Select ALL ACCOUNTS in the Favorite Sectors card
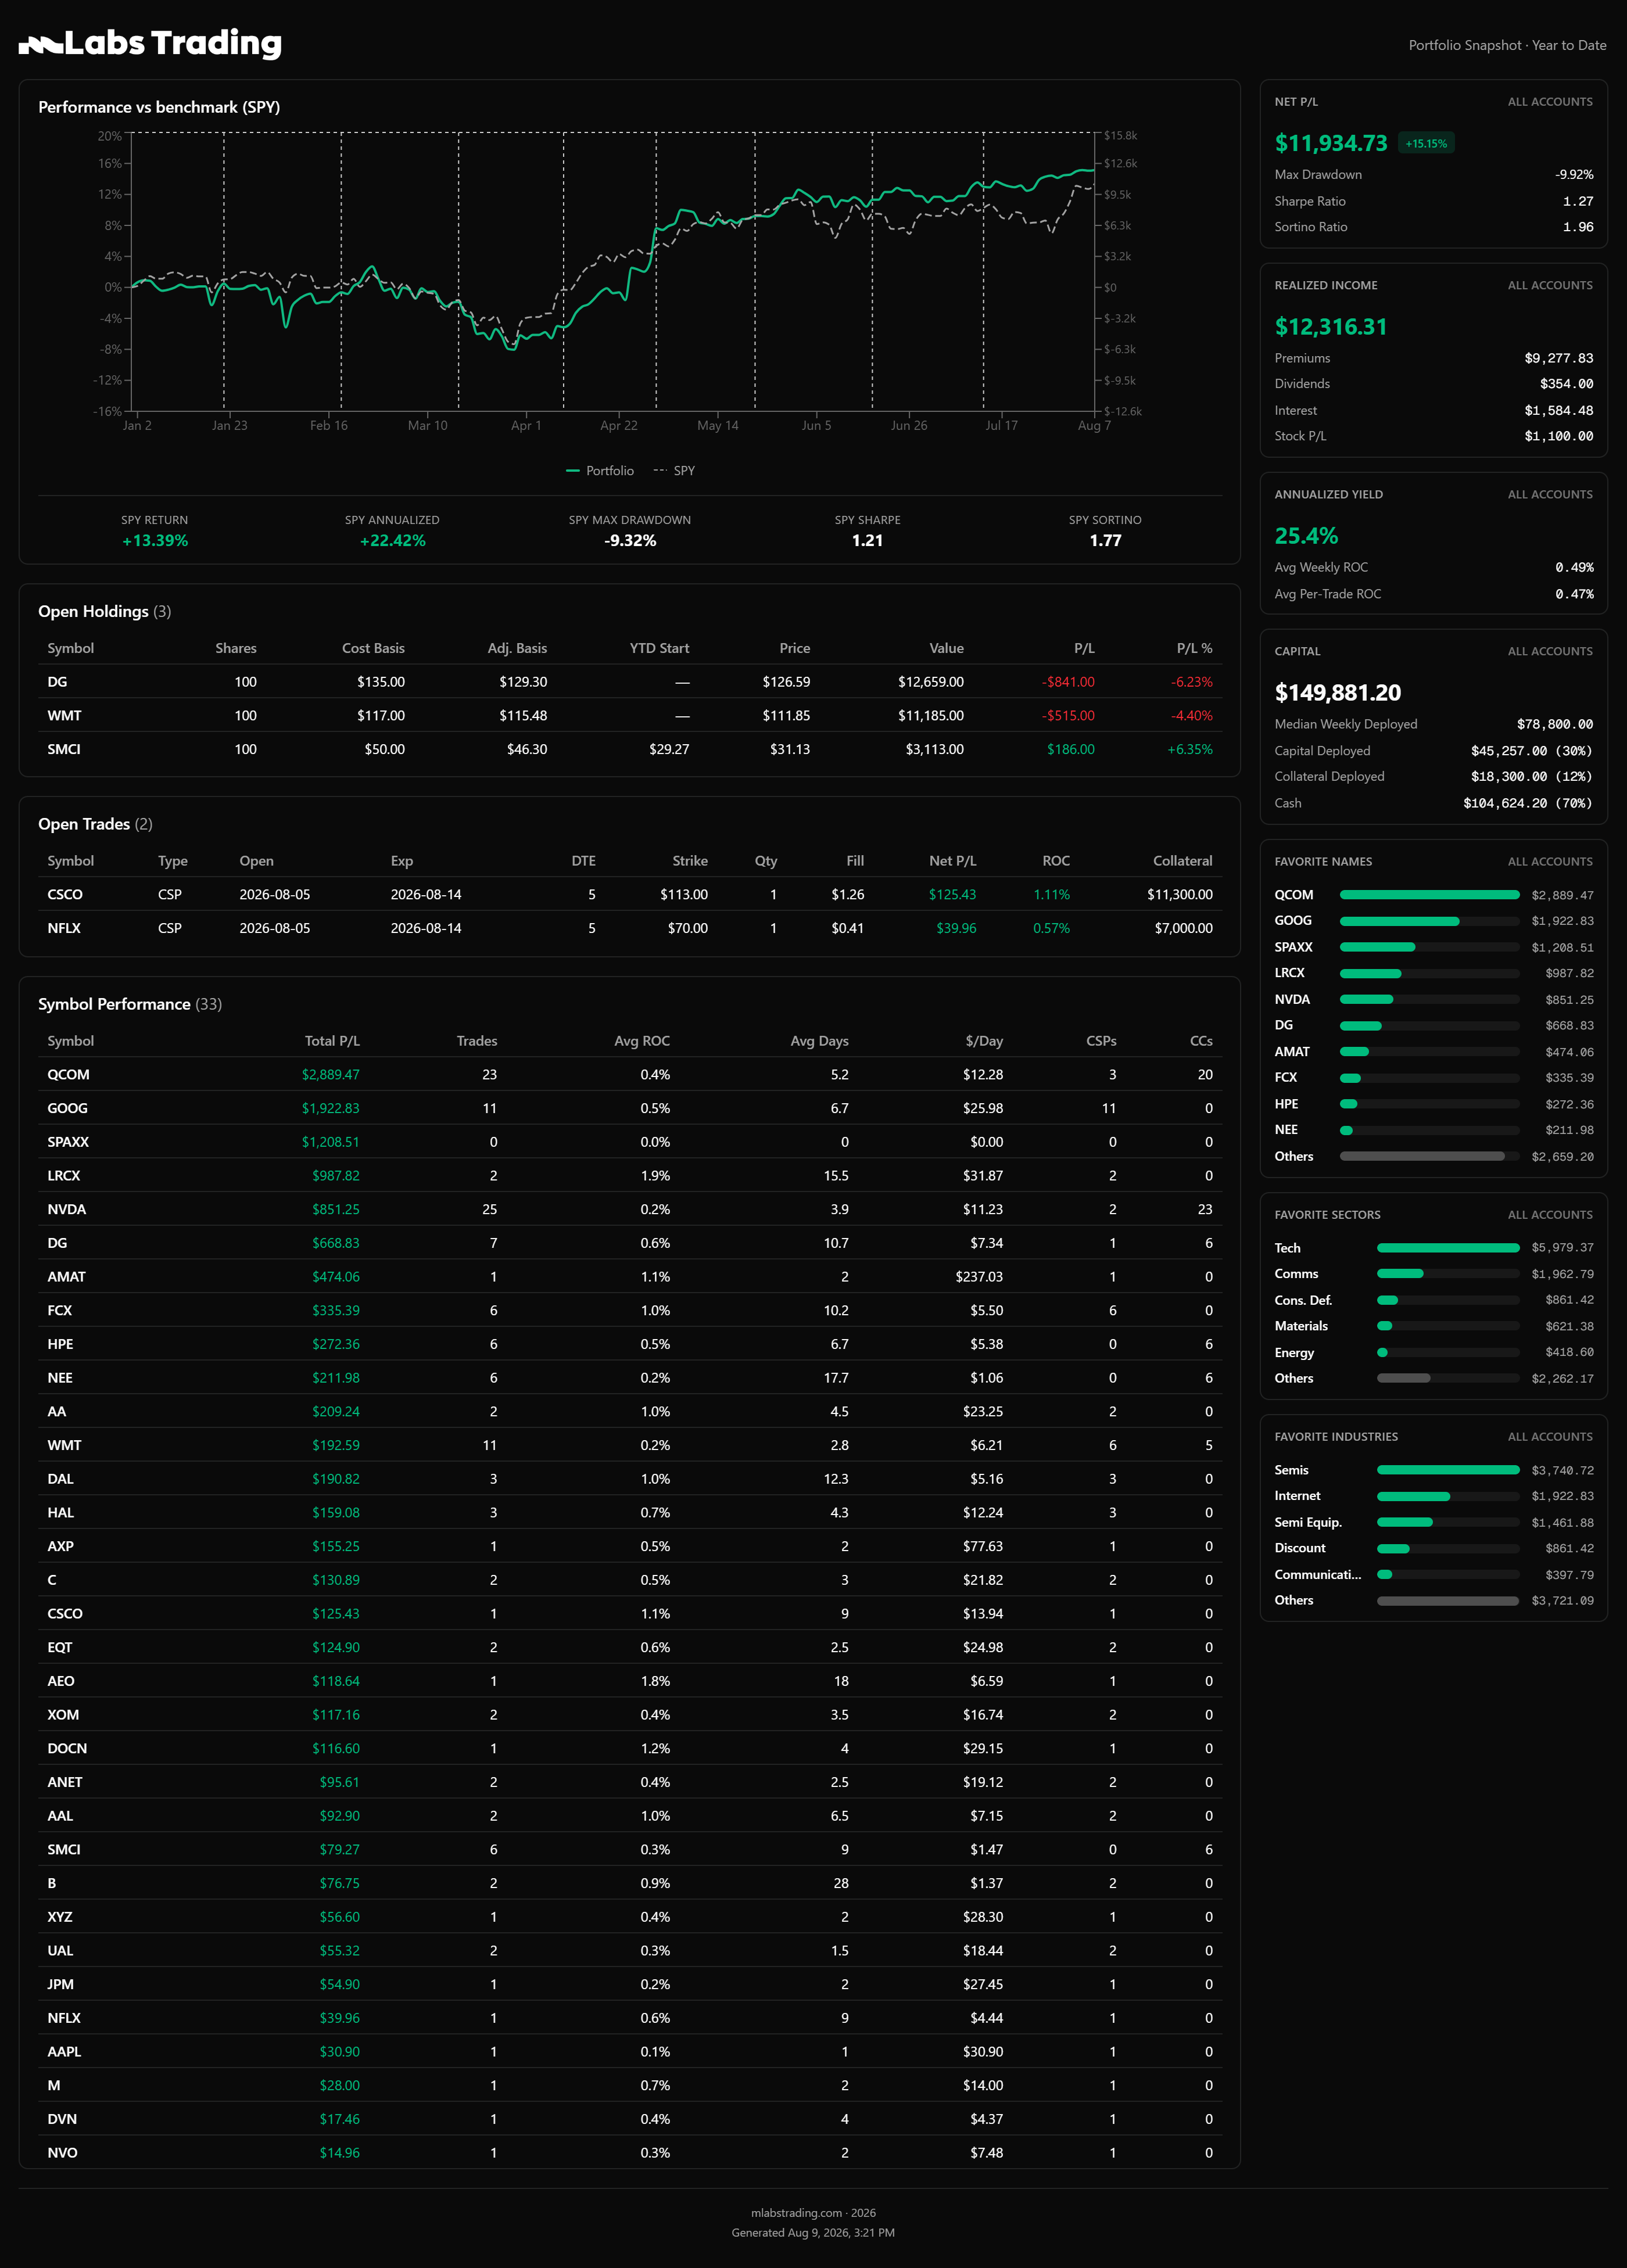This screenshot has width=1627, height=2268. click(1550, 1215)
